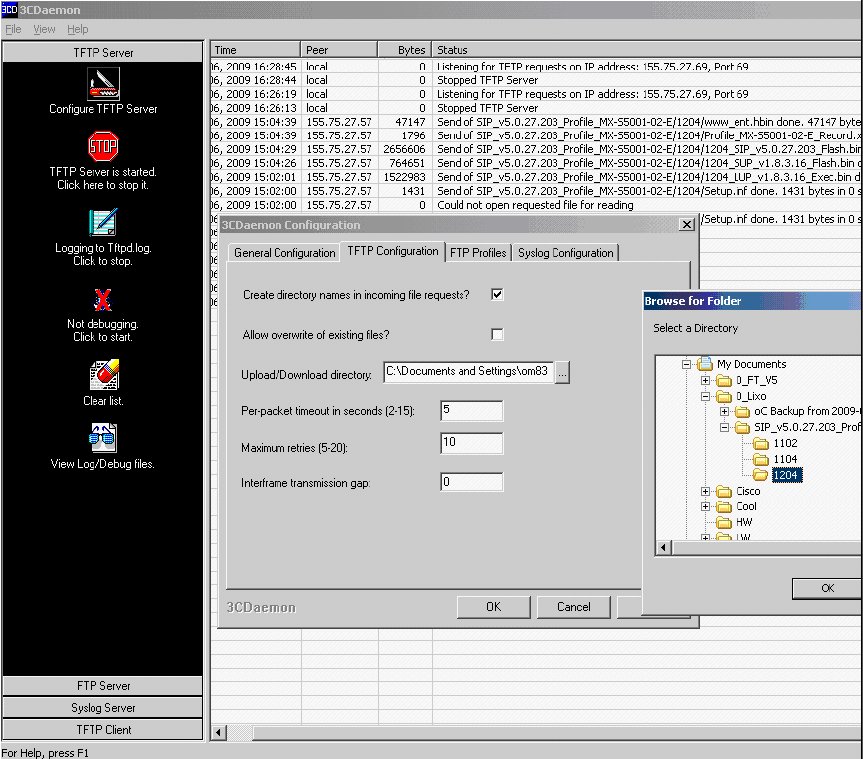Image resolution: width=863 pixels, height=759 pixels.
Task: Click the 0_FT_V5 folder icon
Action: (724, 380)
